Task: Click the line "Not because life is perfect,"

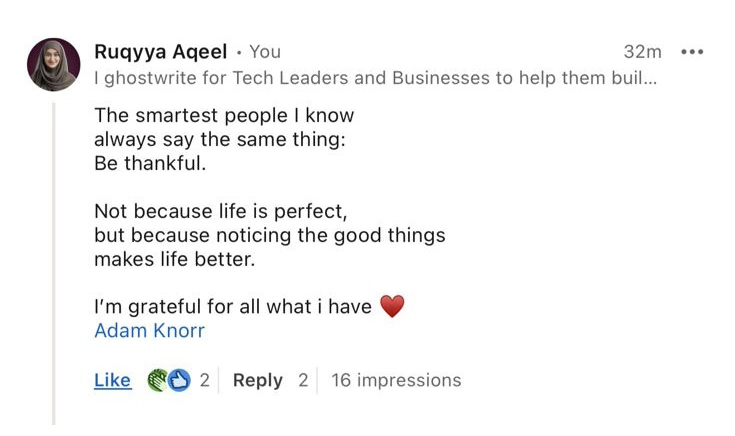Action: 220,212
